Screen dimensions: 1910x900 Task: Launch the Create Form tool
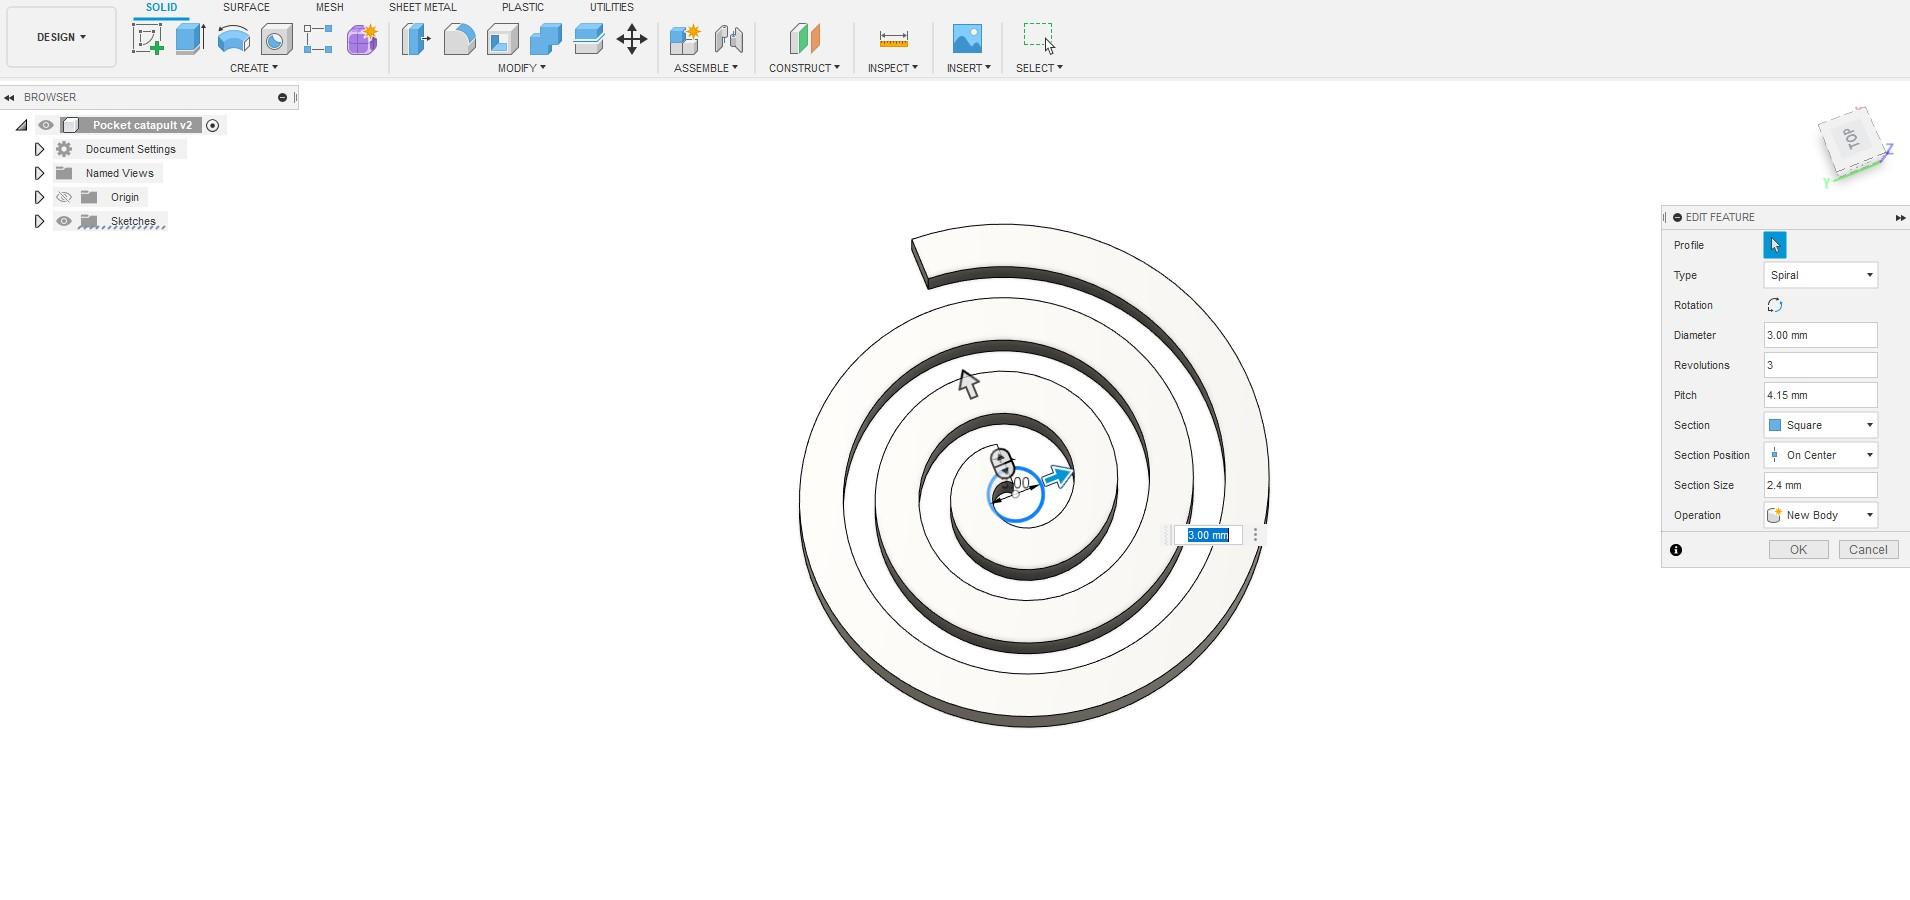point(362,39)
